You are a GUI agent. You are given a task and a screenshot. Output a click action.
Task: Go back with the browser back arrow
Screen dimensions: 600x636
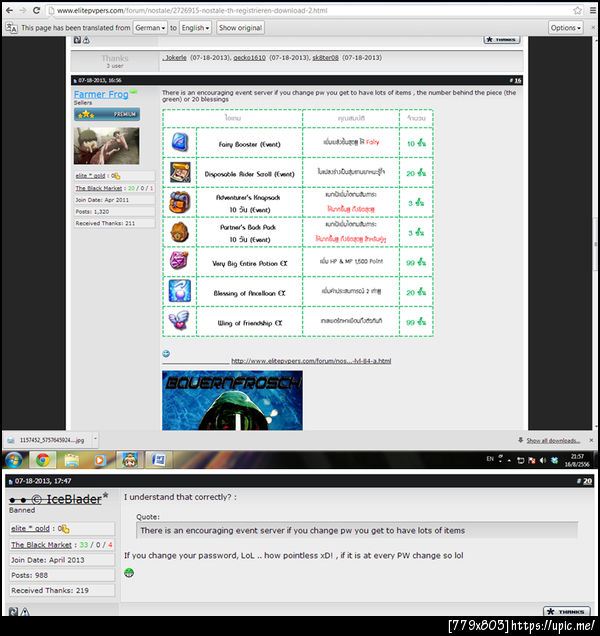(9, 11)
